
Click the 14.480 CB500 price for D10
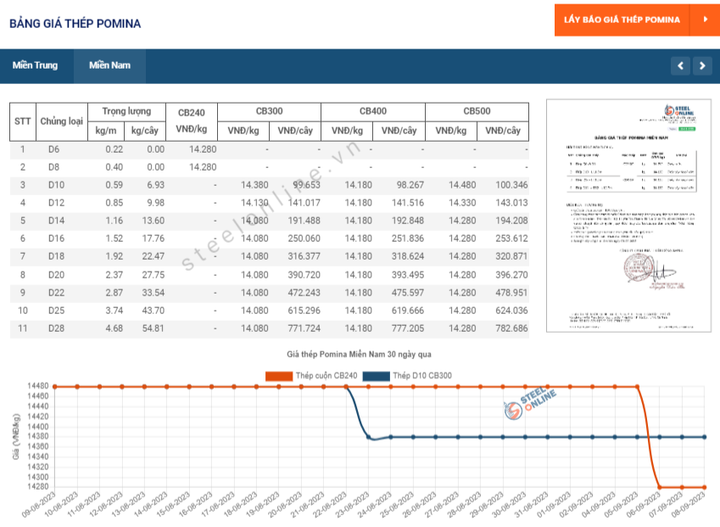click(x=462, y=185)
